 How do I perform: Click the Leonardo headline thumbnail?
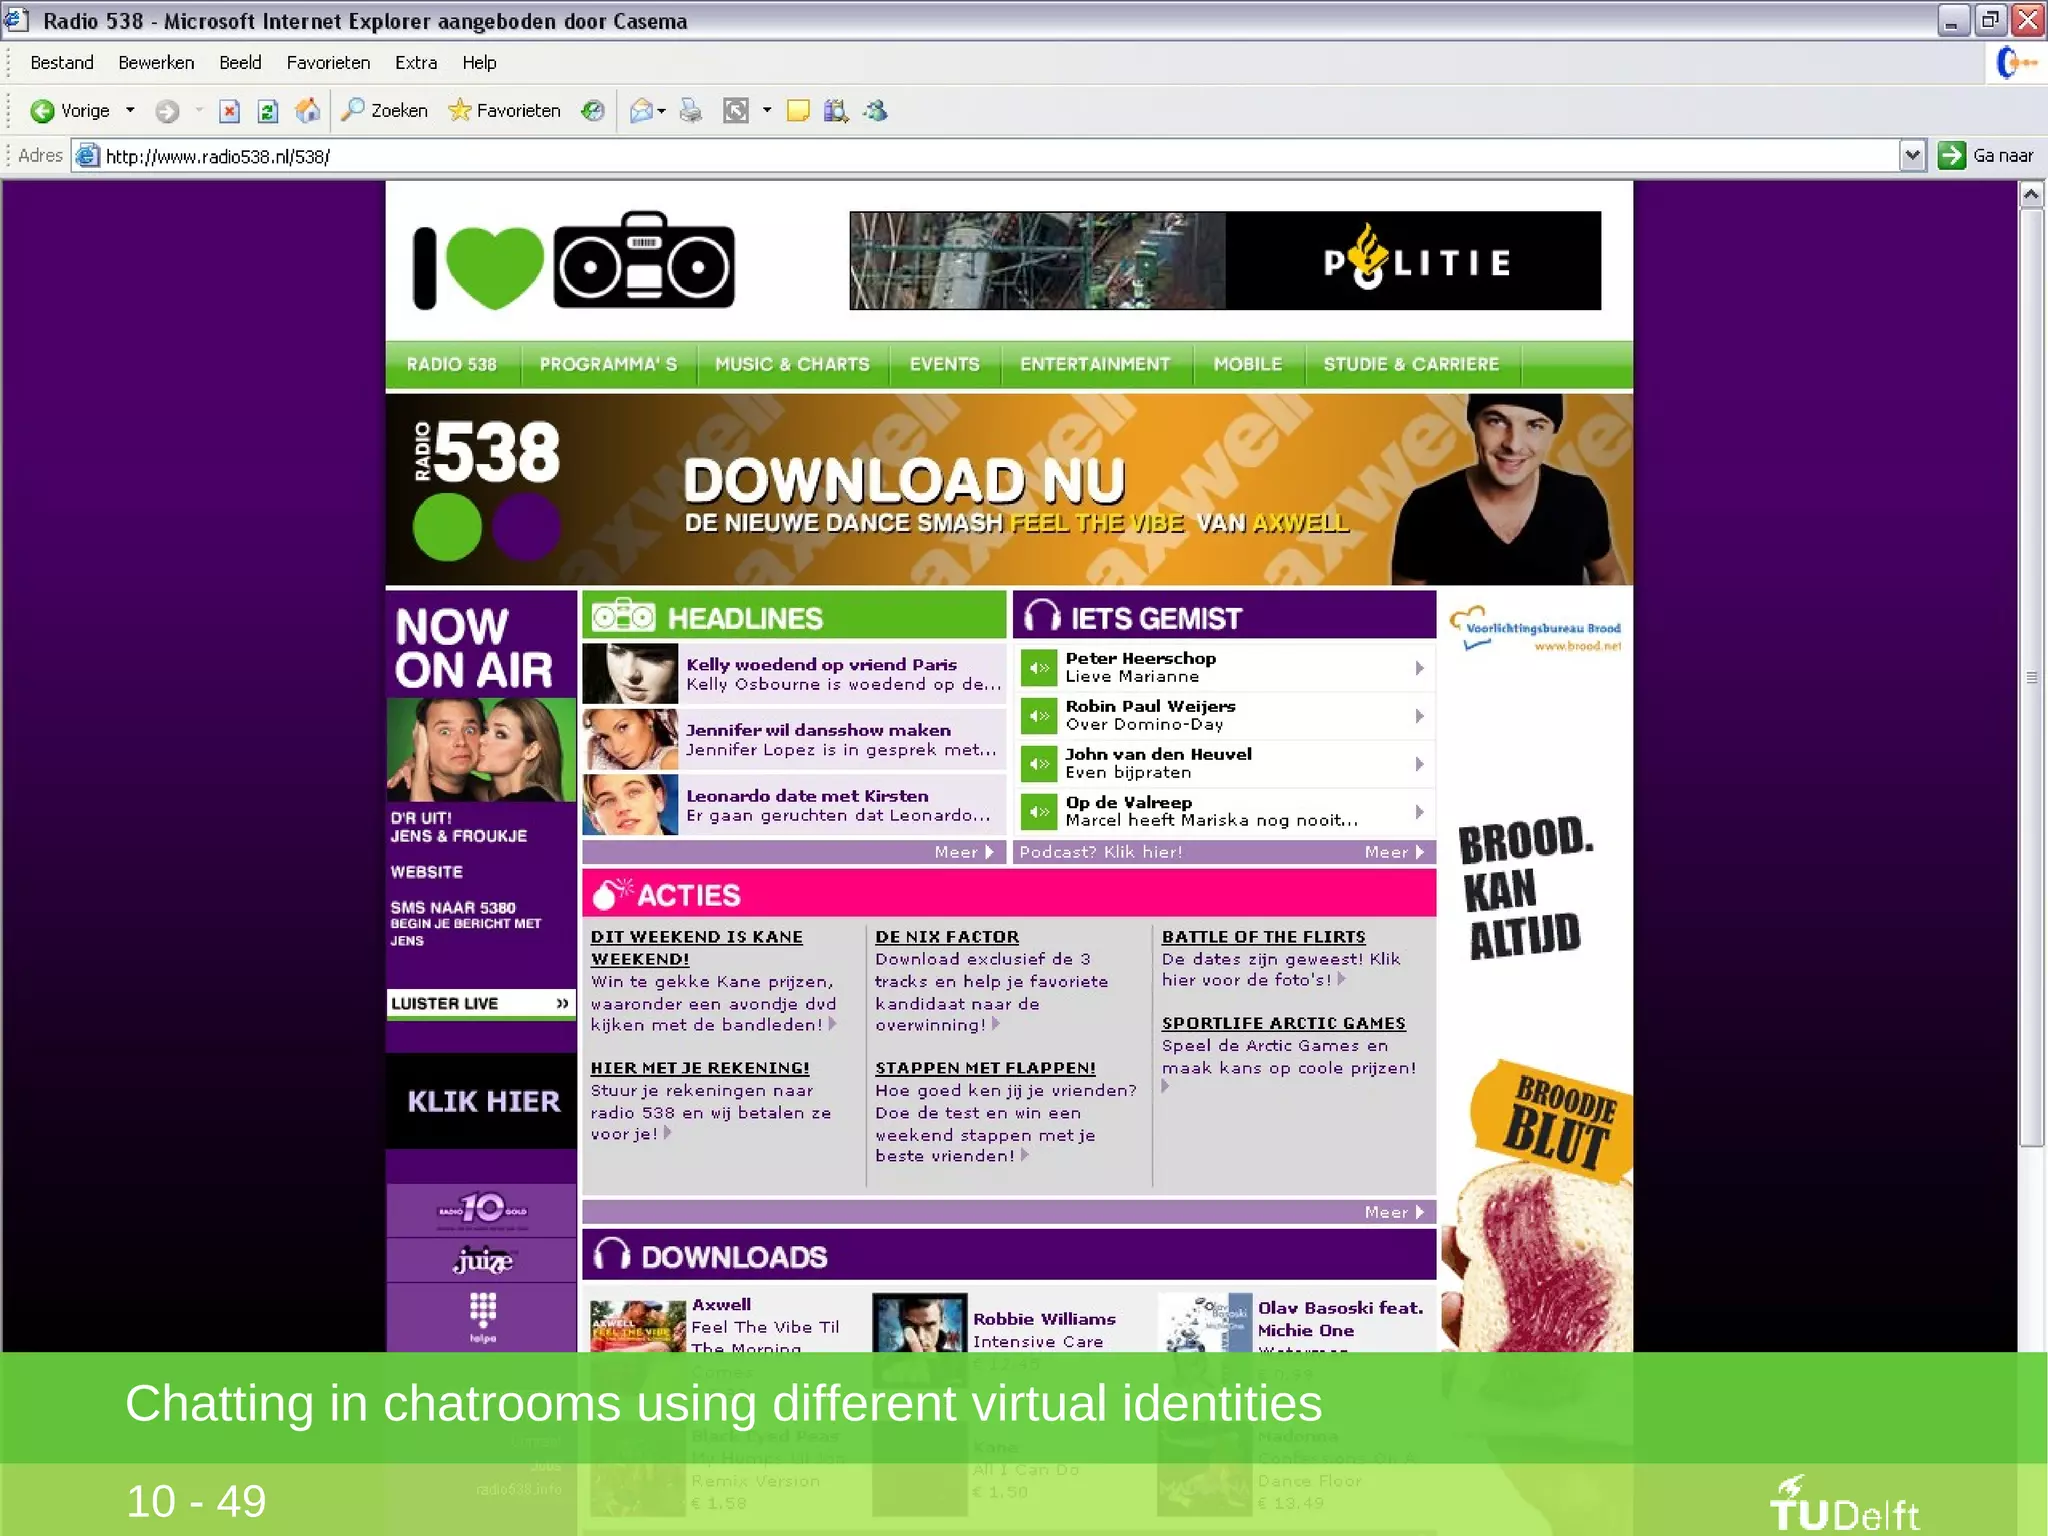[630, 805]
